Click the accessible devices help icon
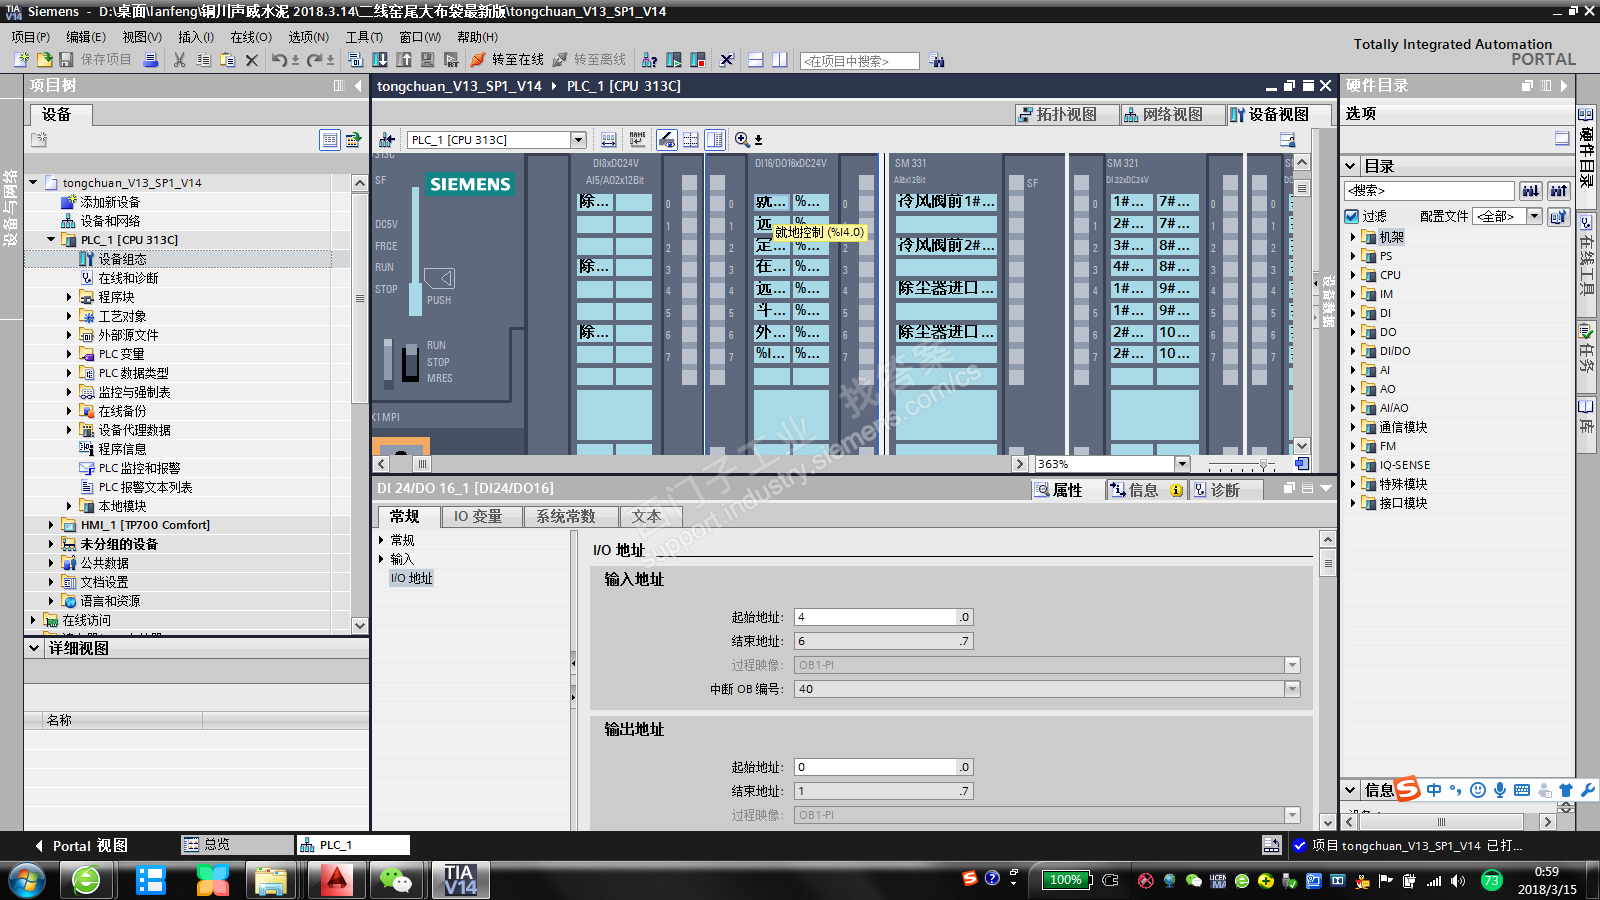This screenshot has height=900, width=1600. coord(649,60)
